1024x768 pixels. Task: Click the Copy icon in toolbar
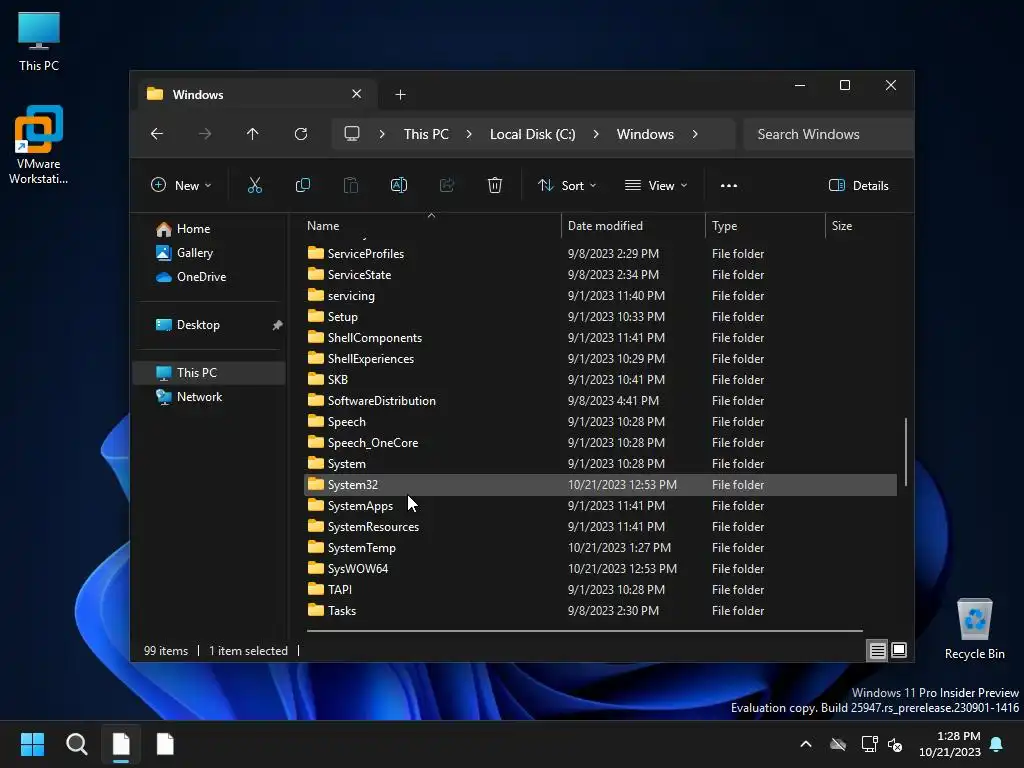303,186
